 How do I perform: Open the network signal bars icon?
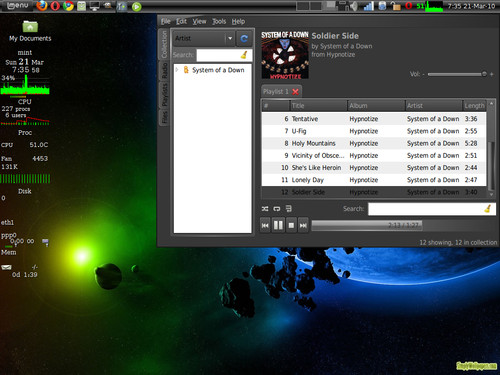click(368, 6)
